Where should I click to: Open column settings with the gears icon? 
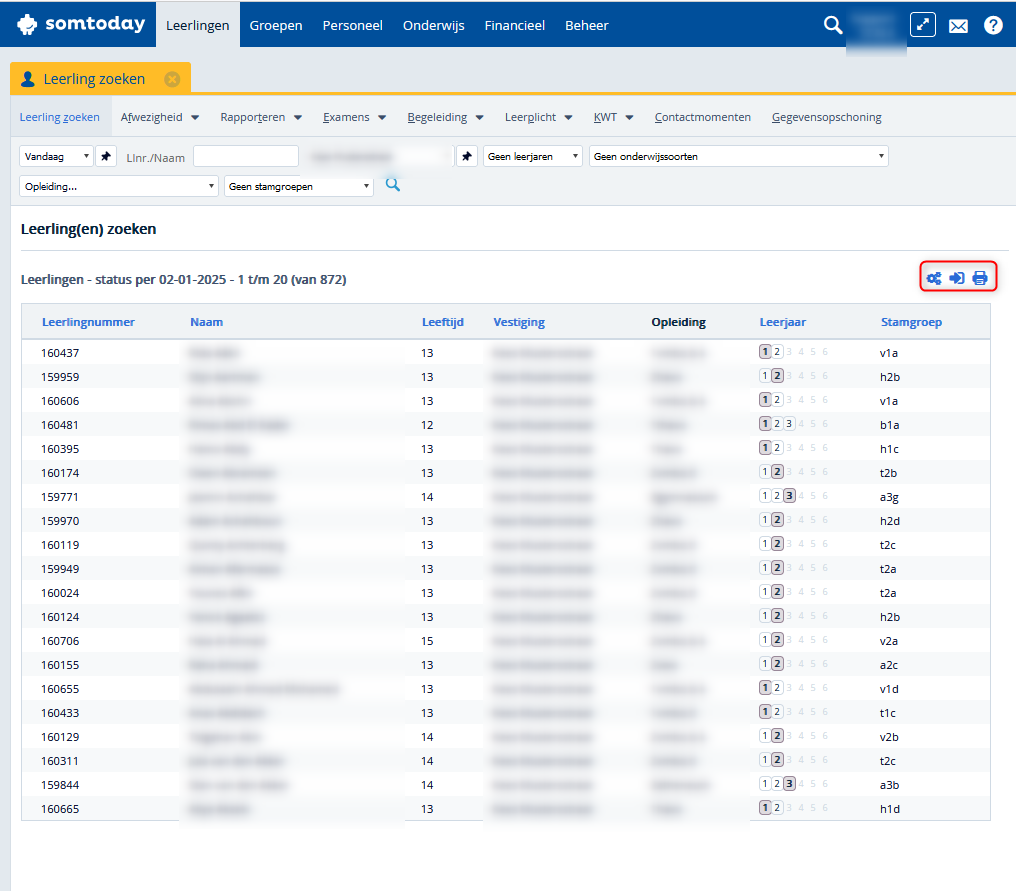(x=934, y=278)
